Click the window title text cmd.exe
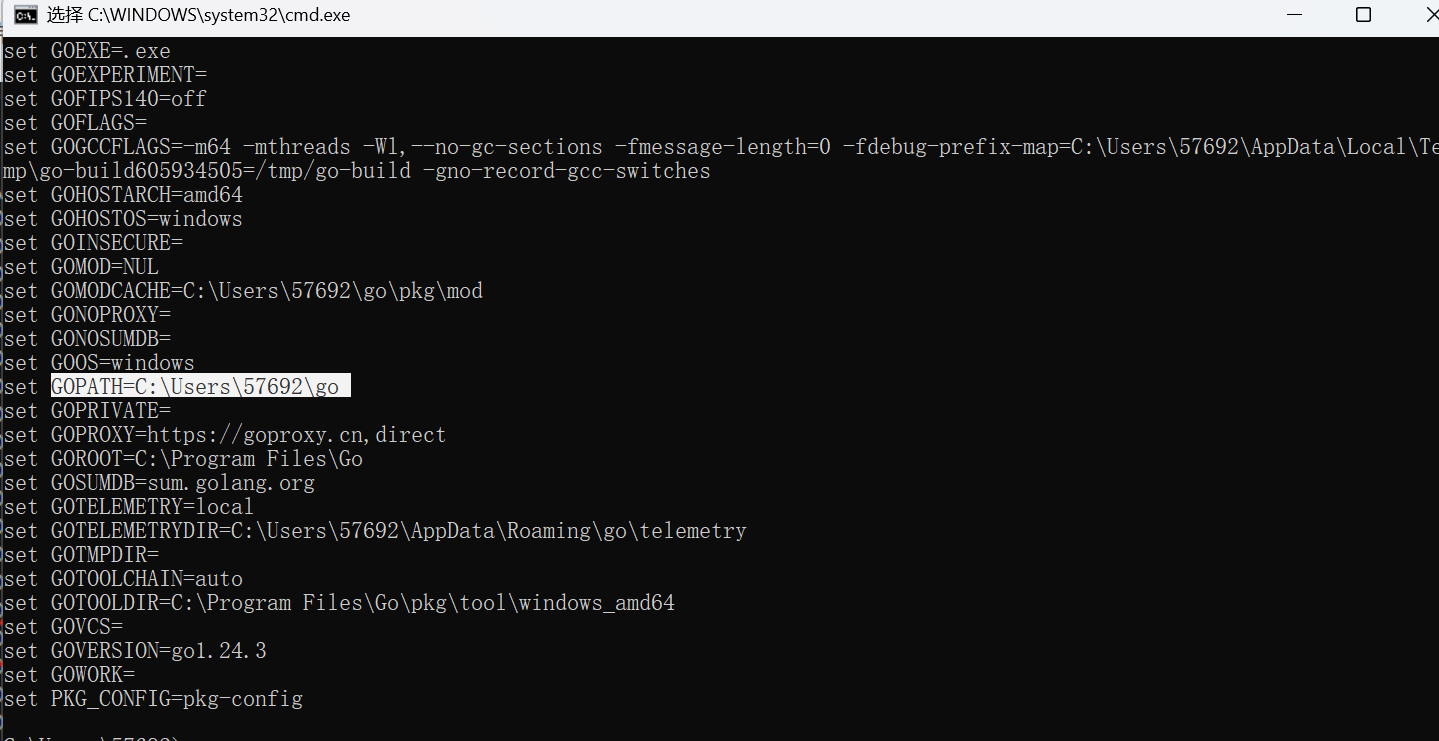 (199, 15)
